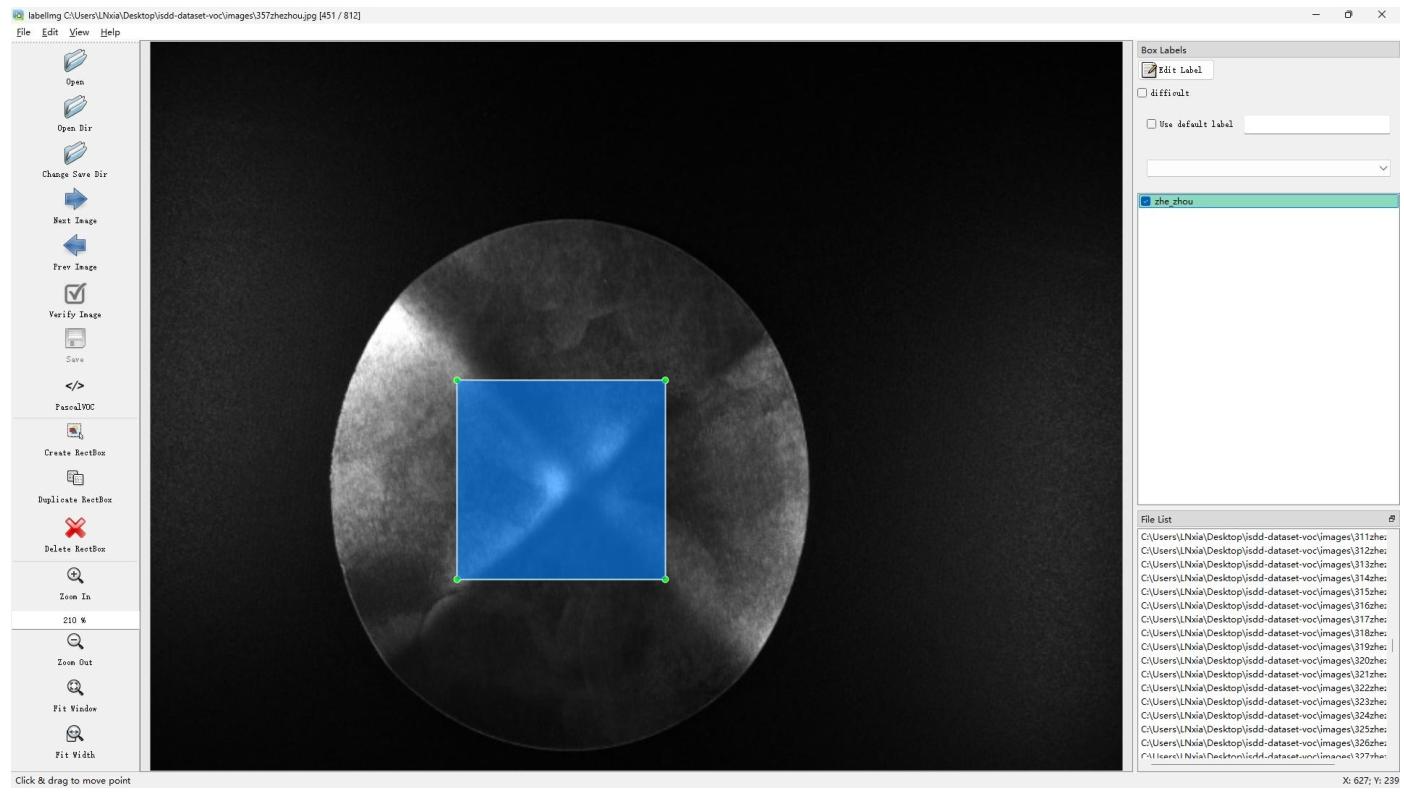Click the Zoom In magnifier

click(x=75, y=576)
